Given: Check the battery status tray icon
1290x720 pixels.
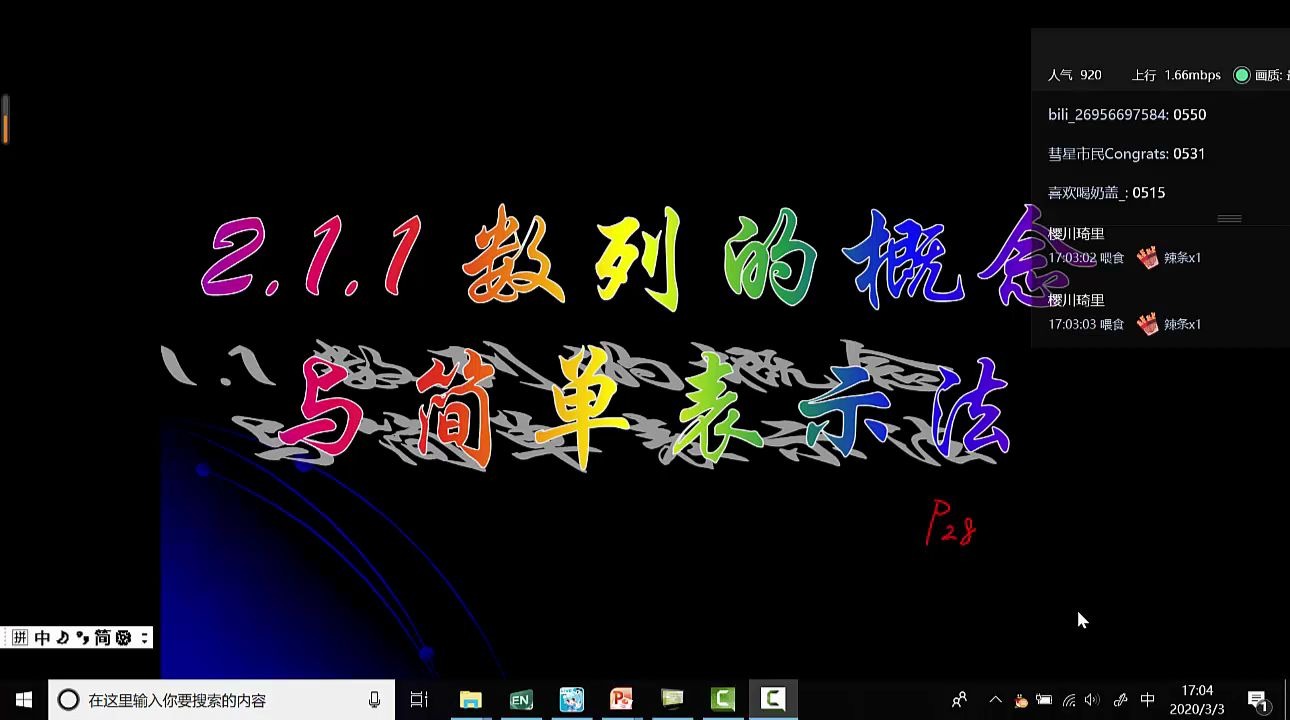Looking at the screenshot, I should pos(1044,700).
